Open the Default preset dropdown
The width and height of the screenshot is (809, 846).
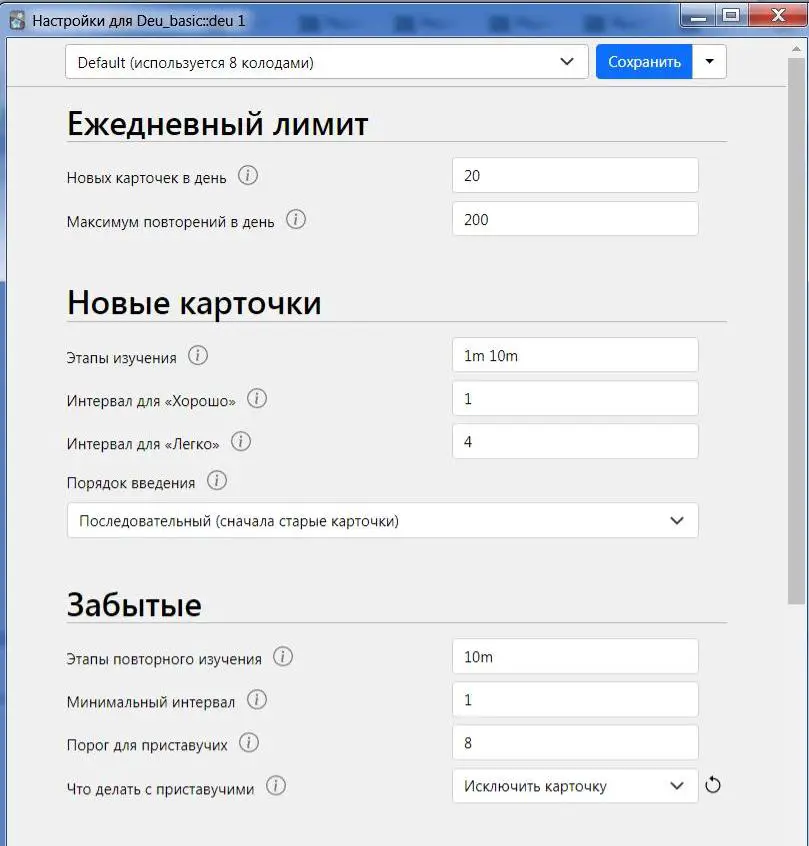327,62
